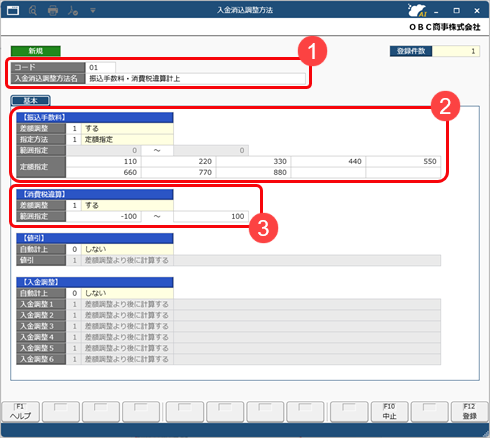Viewport: 490px width, 438px height.
Task: Select the 基本 tab
Action: coord(30,100)
